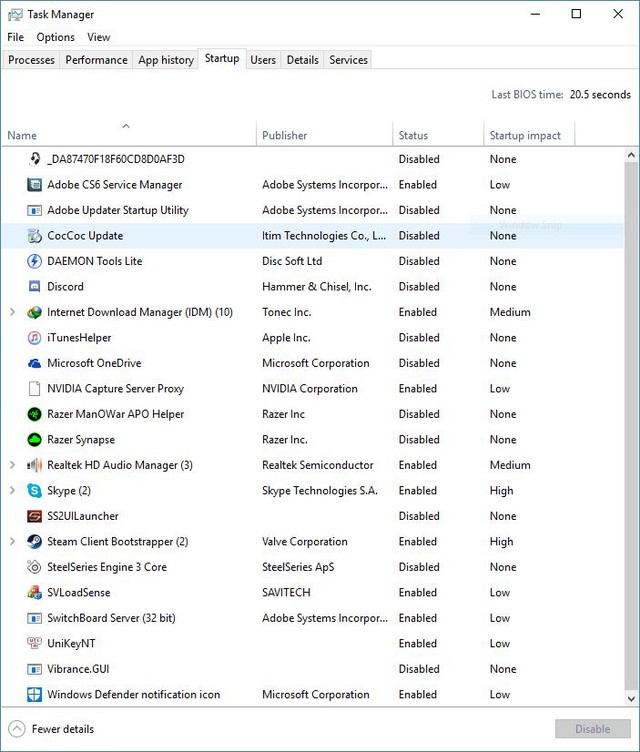Expand the Skype (2) group

12,490
